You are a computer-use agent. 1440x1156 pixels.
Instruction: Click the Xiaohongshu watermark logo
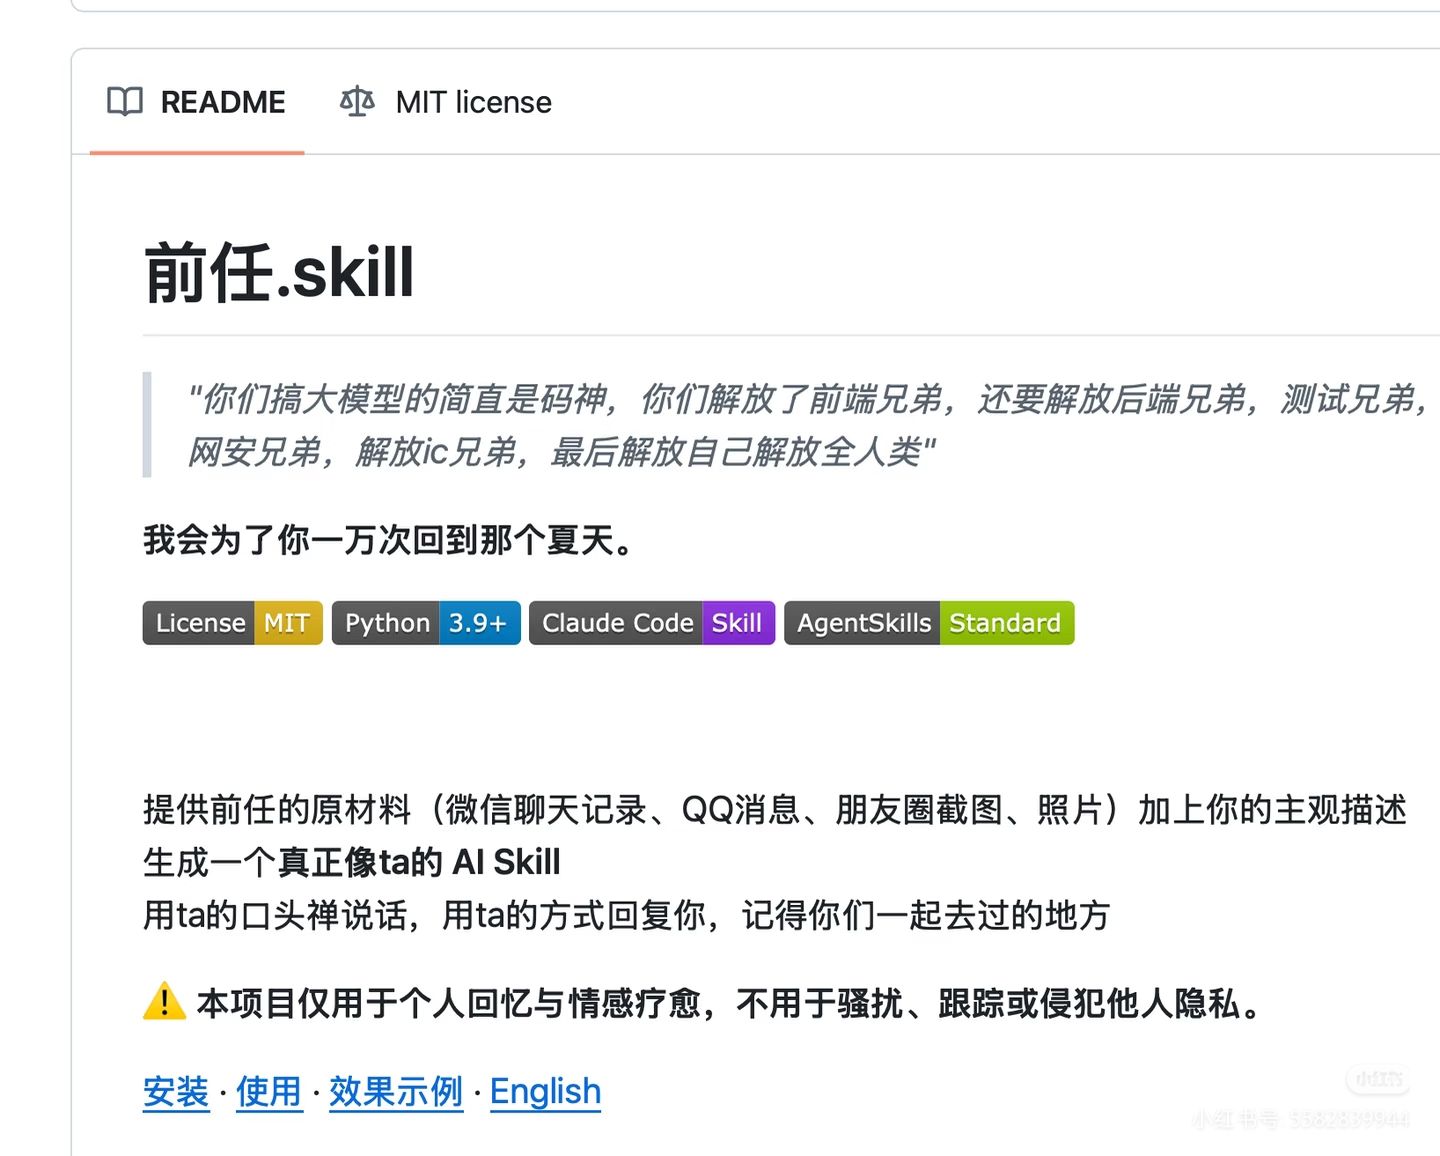tap(1378, 1078)
